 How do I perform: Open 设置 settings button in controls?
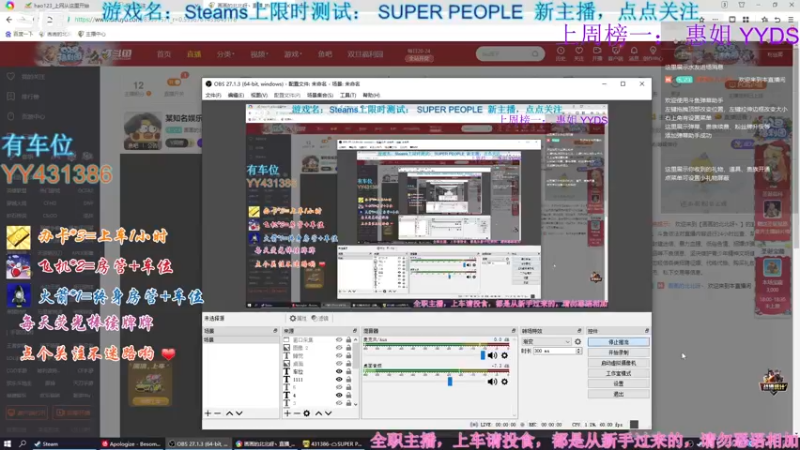[618, 384]
